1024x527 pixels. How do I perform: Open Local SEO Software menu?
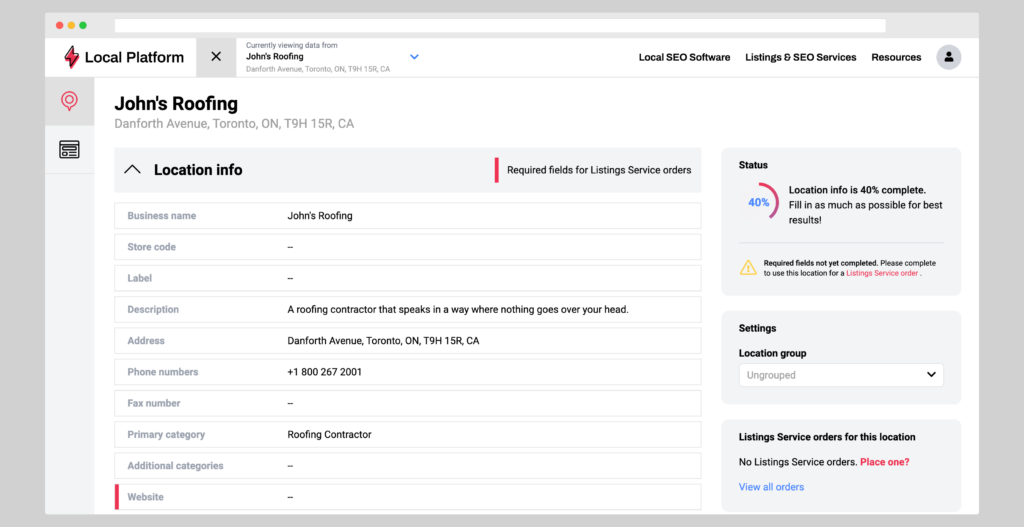click(684, 57)
